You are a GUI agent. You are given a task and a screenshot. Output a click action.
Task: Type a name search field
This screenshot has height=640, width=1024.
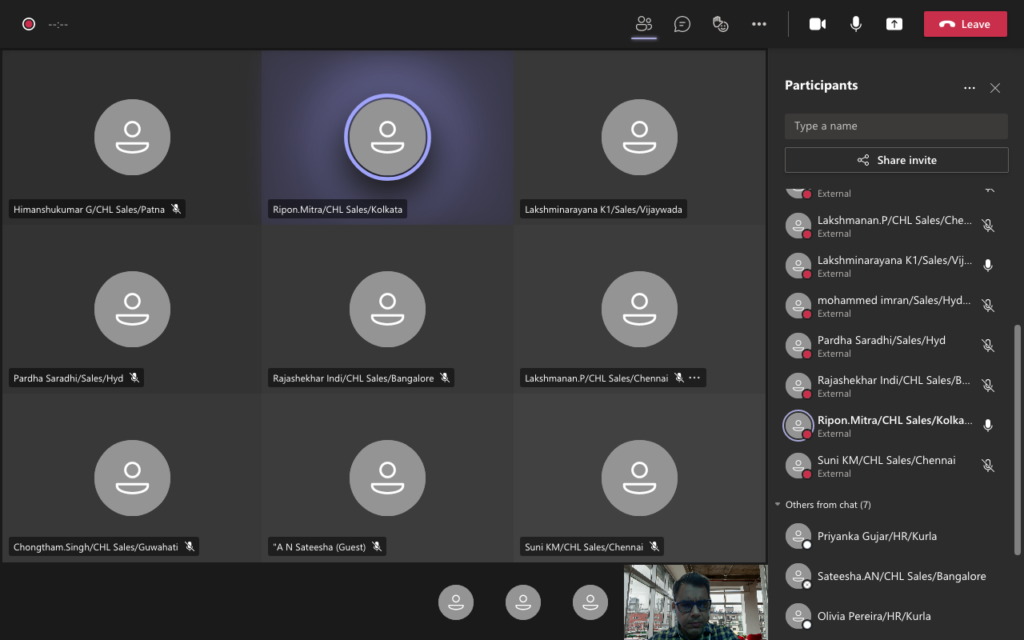coord(896,126)
